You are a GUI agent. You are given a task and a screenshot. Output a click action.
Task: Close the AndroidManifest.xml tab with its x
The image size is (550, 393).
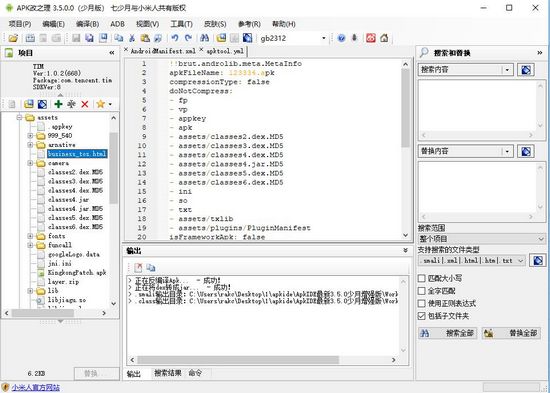(126, 50)
